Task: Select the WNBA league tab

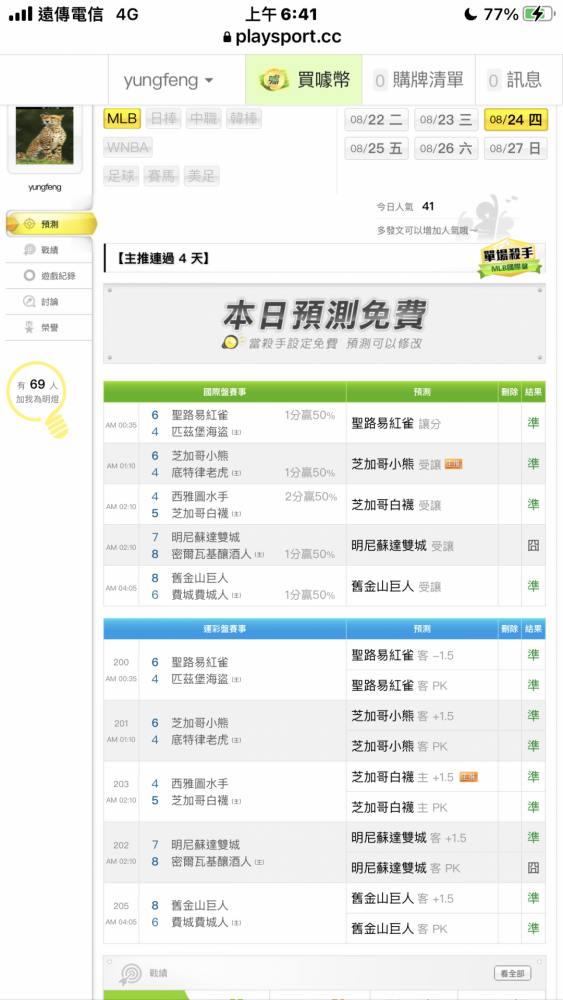Action: [x=128, y=148]
